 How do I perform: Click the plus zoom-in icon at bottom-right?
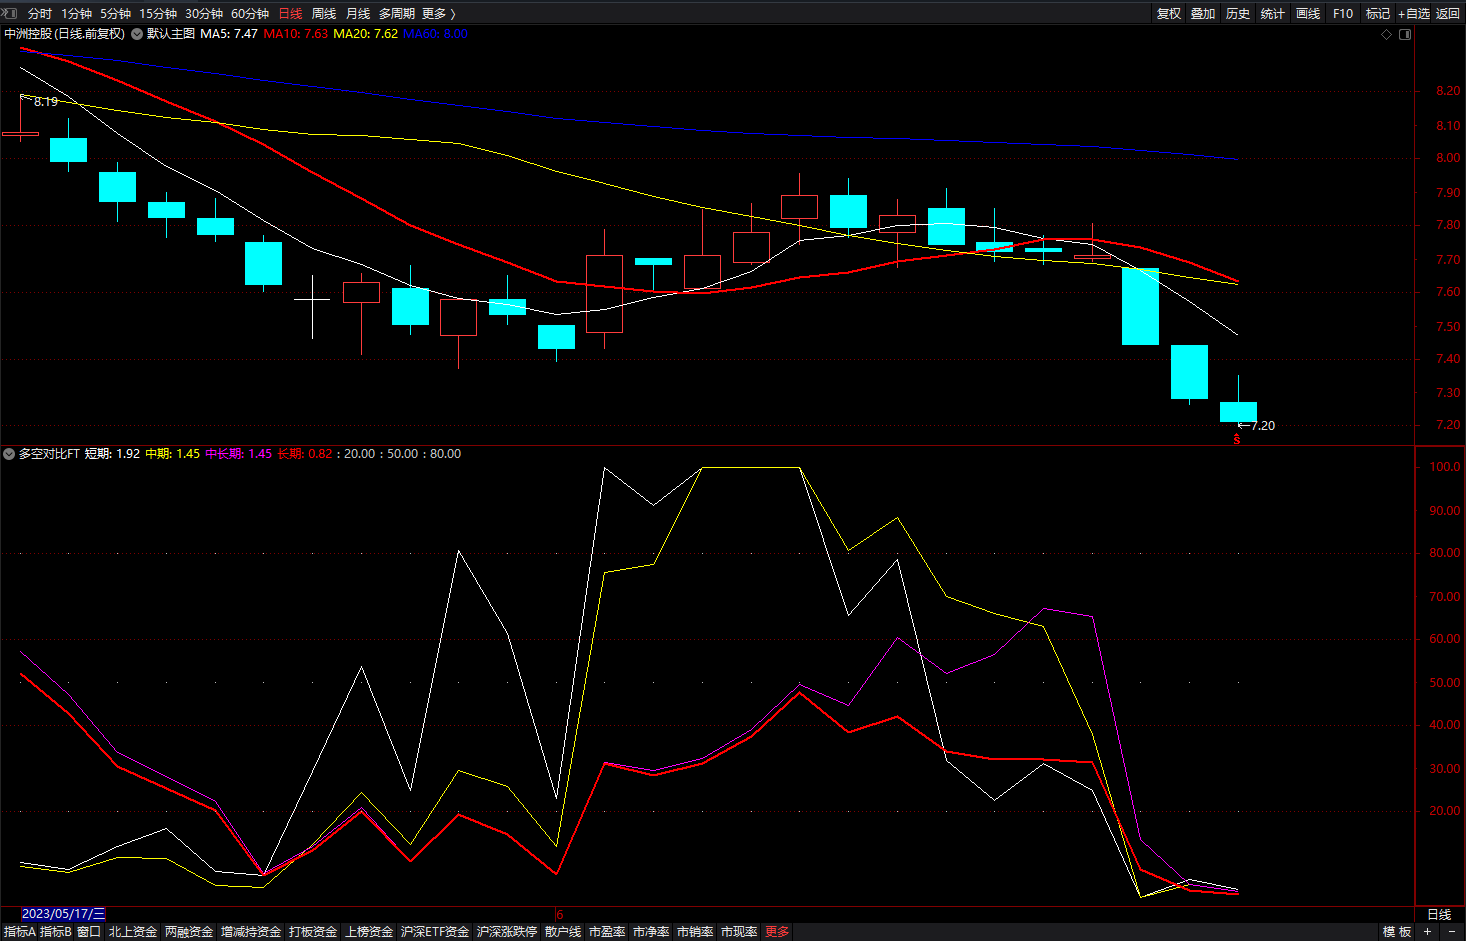(1428, 932)
